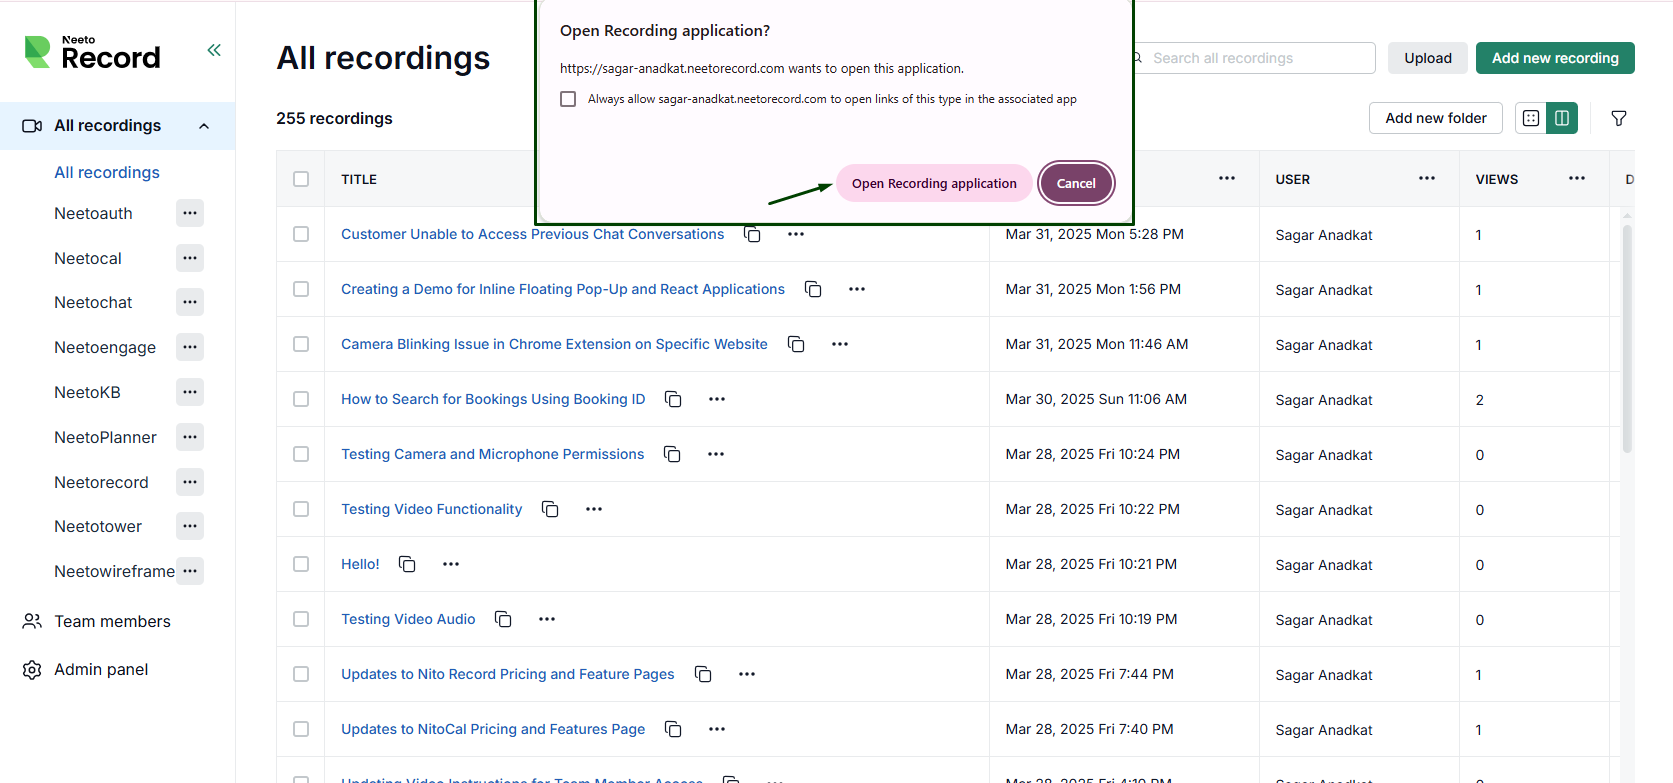Copy link for Testing Camera and Microphone Permissions

coord(672,454)
